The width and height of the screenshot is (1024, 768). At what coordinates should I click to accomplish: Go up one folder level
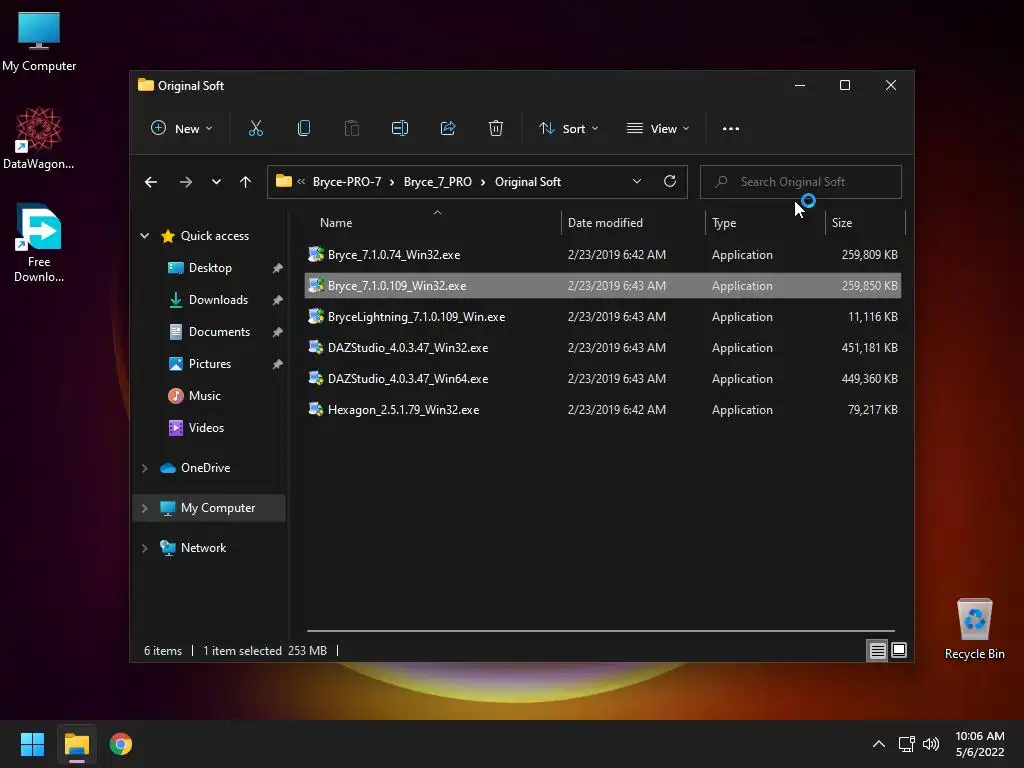click(245, 182)
